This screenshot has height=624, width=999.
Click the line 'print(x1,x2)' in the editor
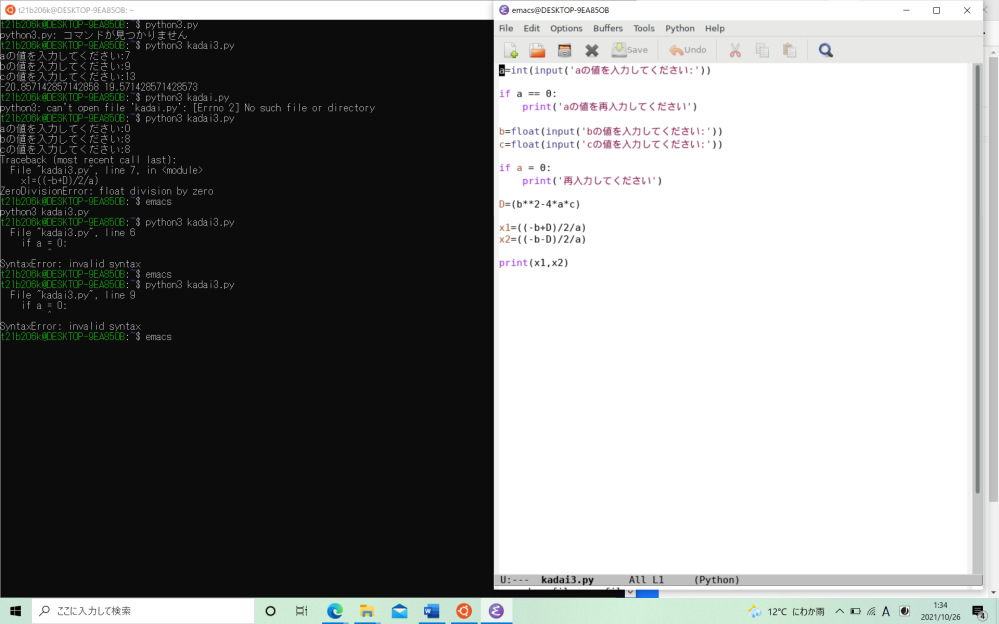pos(534,263)
